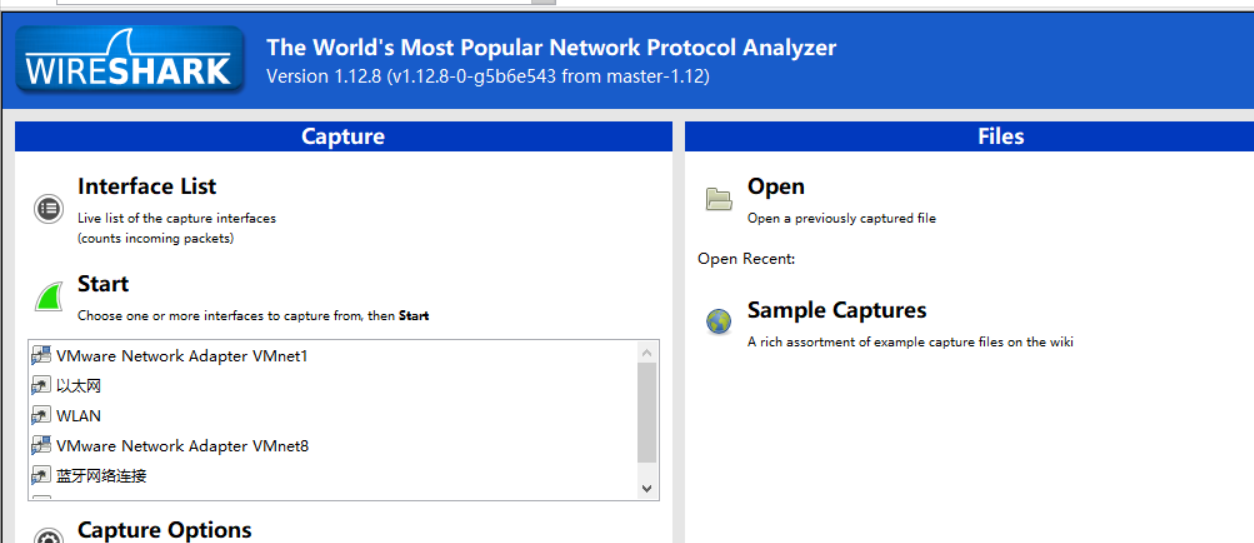
Task: Click the interface list scroll up arrow
Action: [x=647, y=352]
